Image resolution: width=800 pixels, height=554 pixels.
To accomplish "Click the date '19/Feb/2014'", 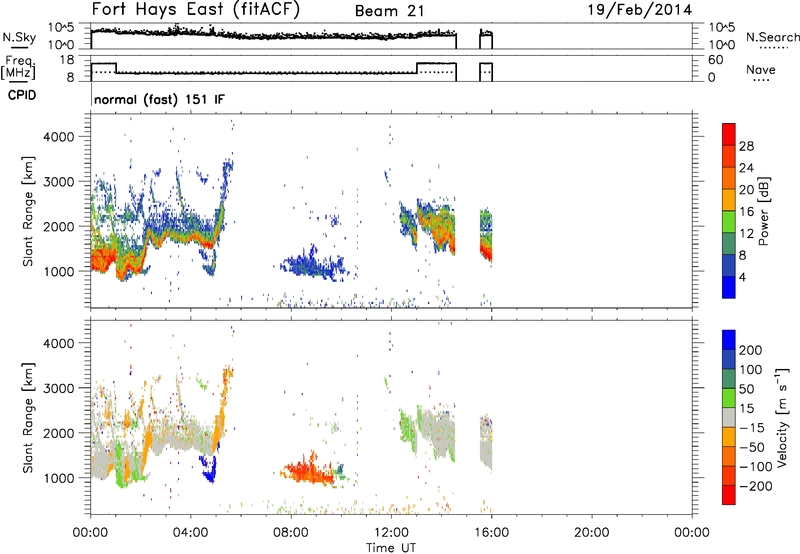I will pyautogui.click(x=640, y=10).
